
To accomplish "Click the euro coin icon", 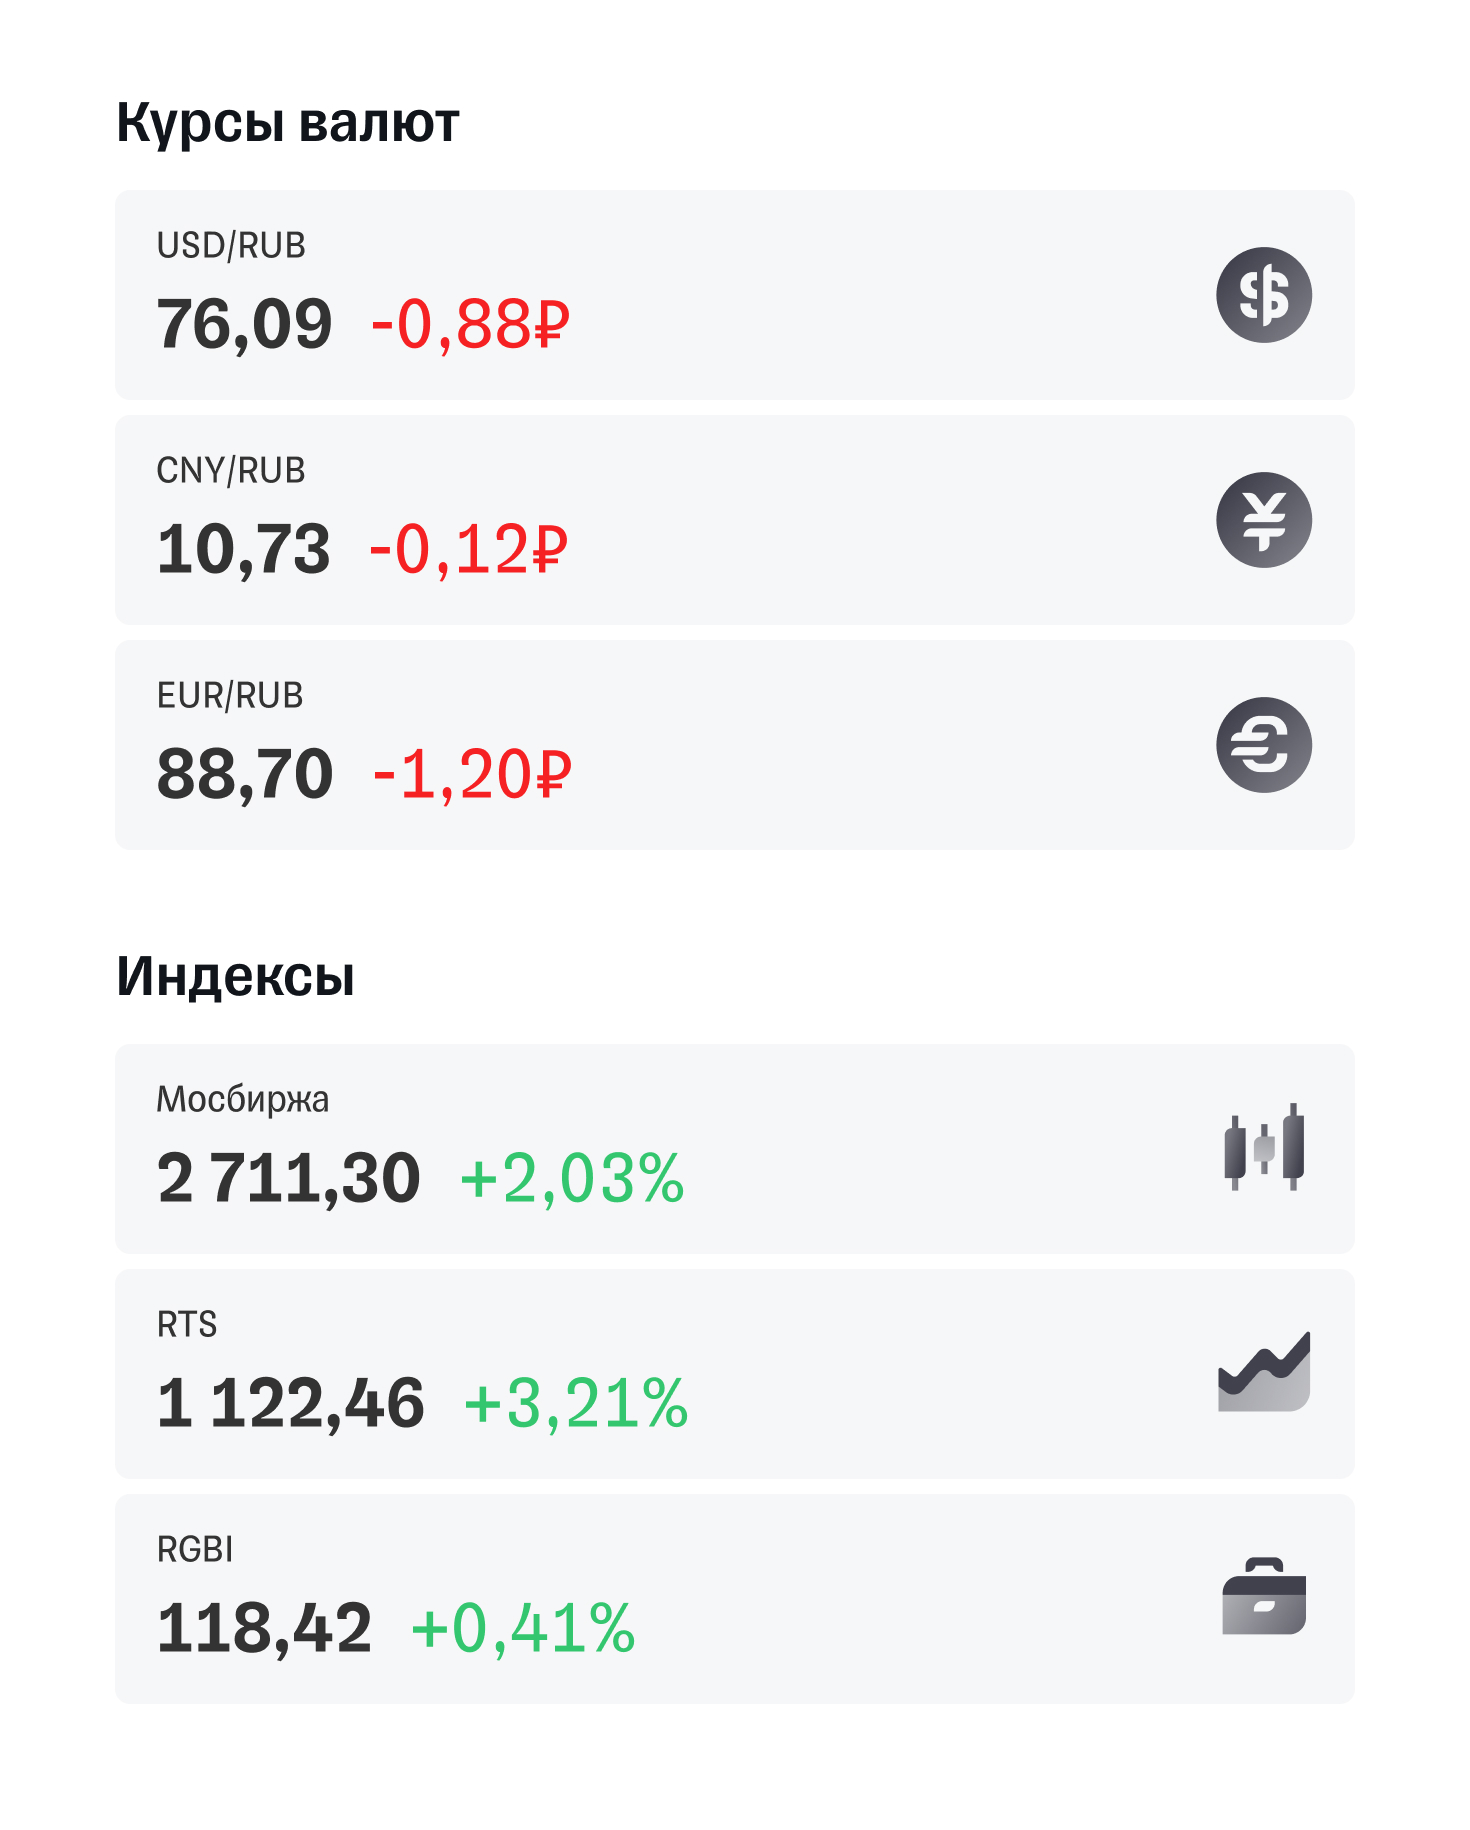I will [1263, 745].
